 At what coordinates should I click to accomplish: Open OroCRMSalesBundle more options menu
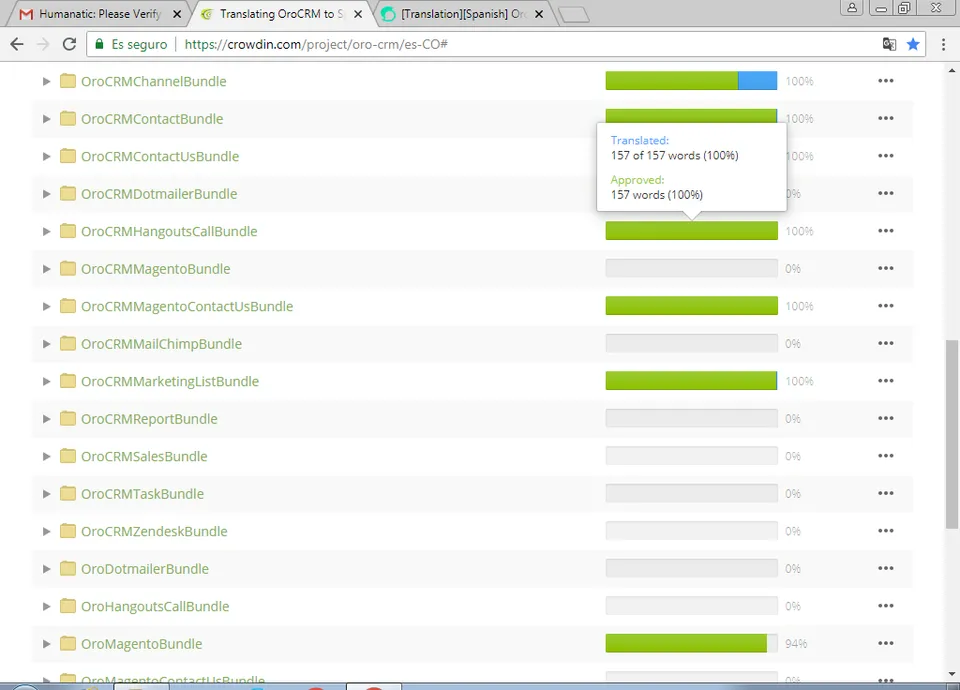pyautogui.click(x=885, y=456)
